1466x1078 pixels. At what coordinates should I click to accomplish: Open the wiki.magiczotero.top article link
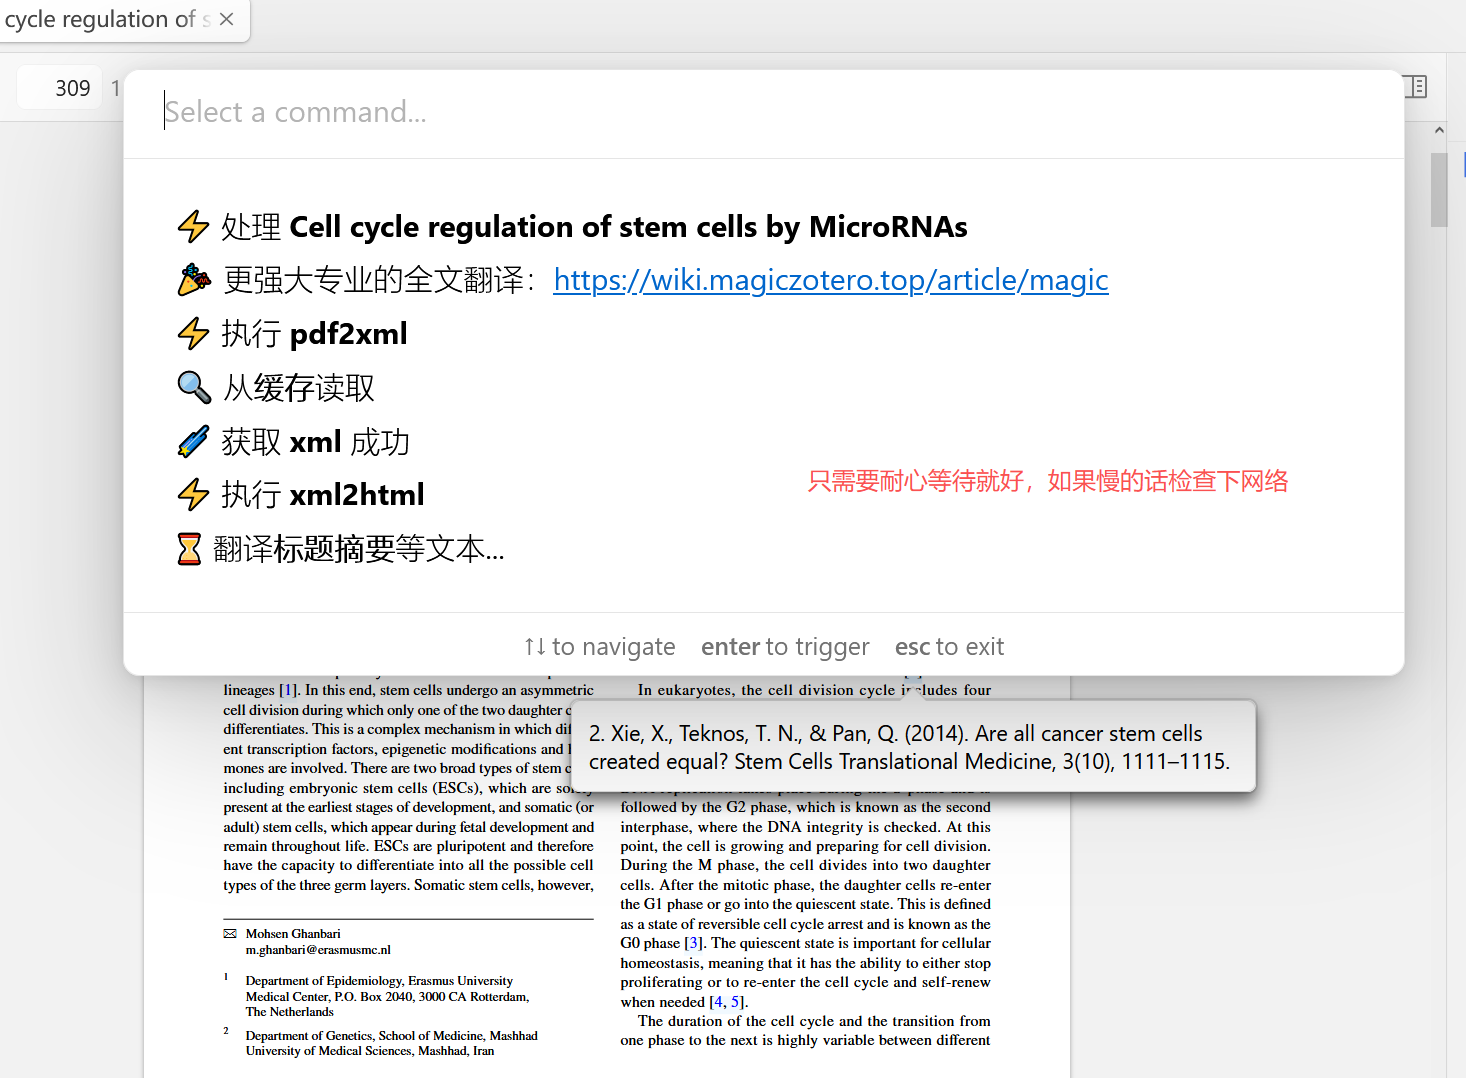(x=830, y=280)
